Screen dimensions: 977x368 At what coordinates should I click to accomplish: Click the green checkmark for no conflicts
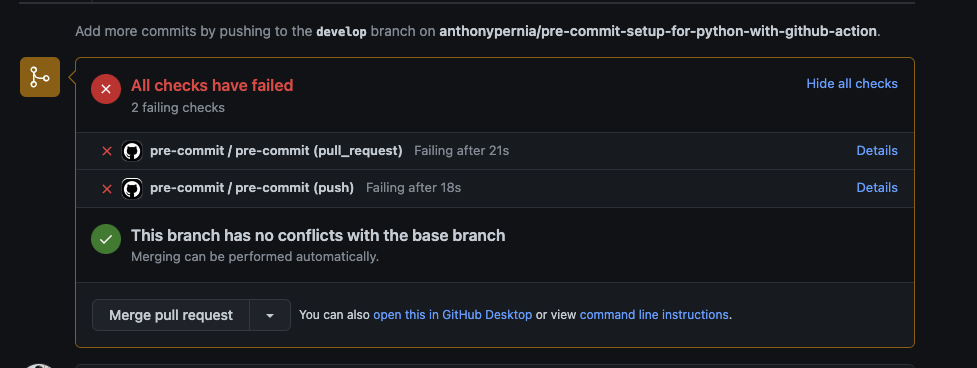pyautogui.click(x=106, y=239)
